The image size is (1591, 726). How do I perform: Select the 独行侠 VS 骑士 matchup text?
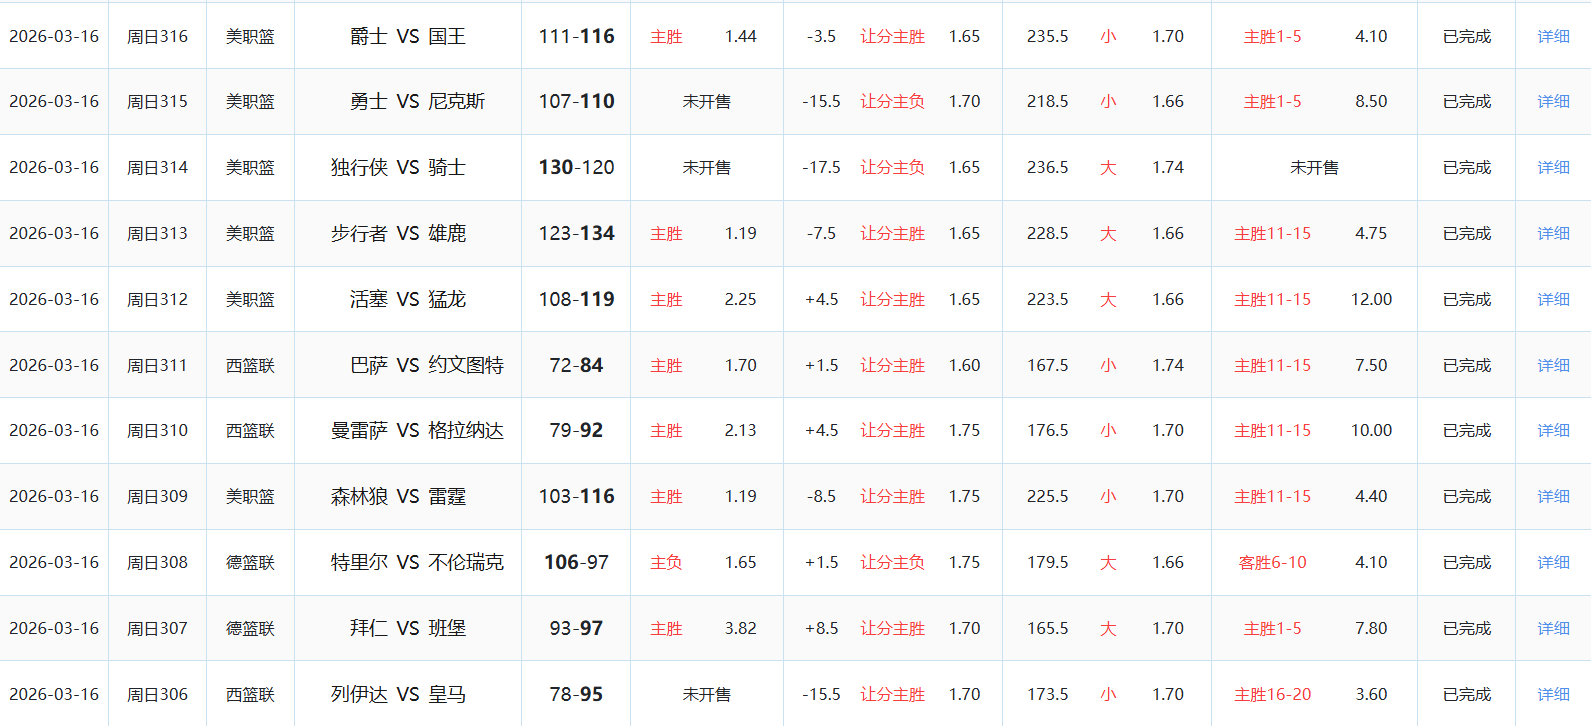[398, 167]
